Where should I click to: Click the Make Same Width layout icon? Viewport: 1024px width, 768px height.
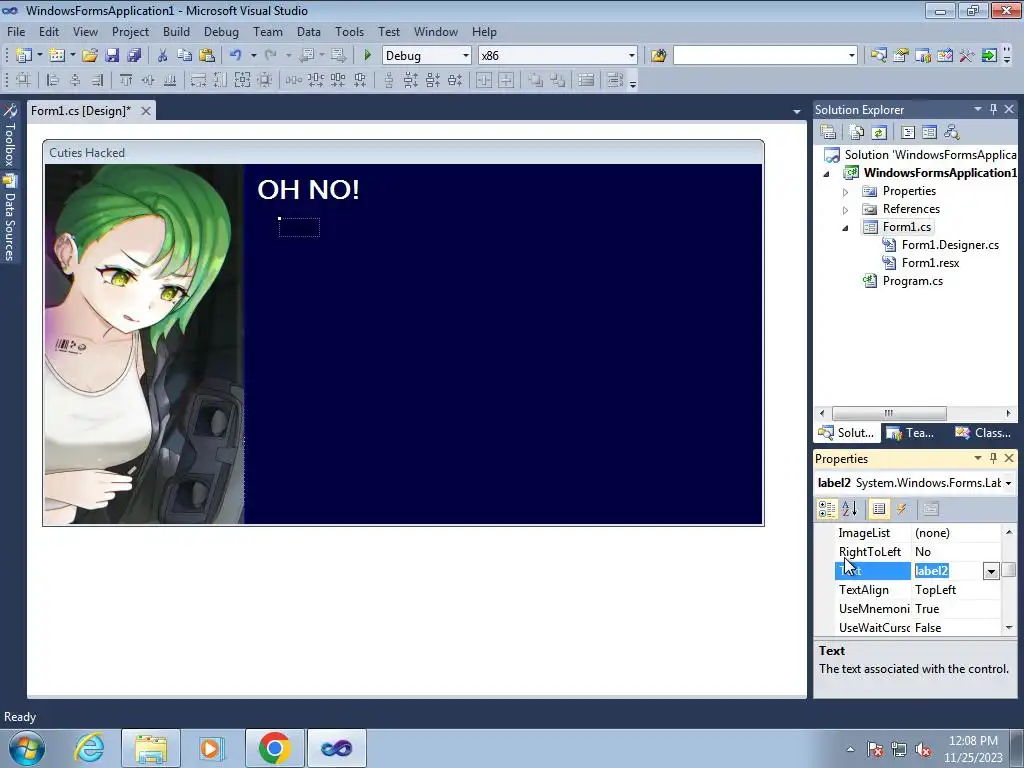point(198,80)
